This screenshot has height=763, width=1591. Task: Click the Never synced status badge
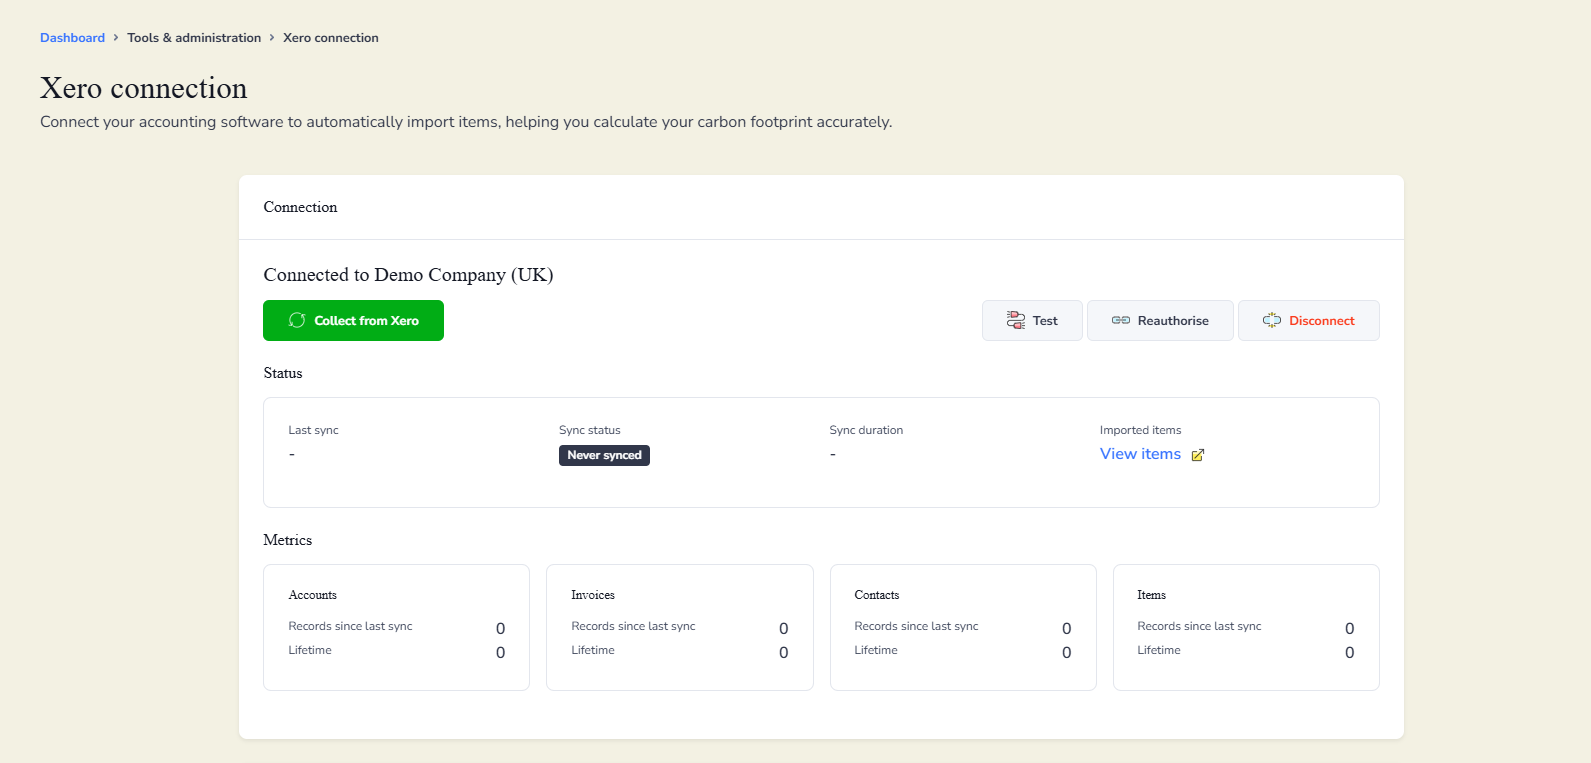click(604, 455)
